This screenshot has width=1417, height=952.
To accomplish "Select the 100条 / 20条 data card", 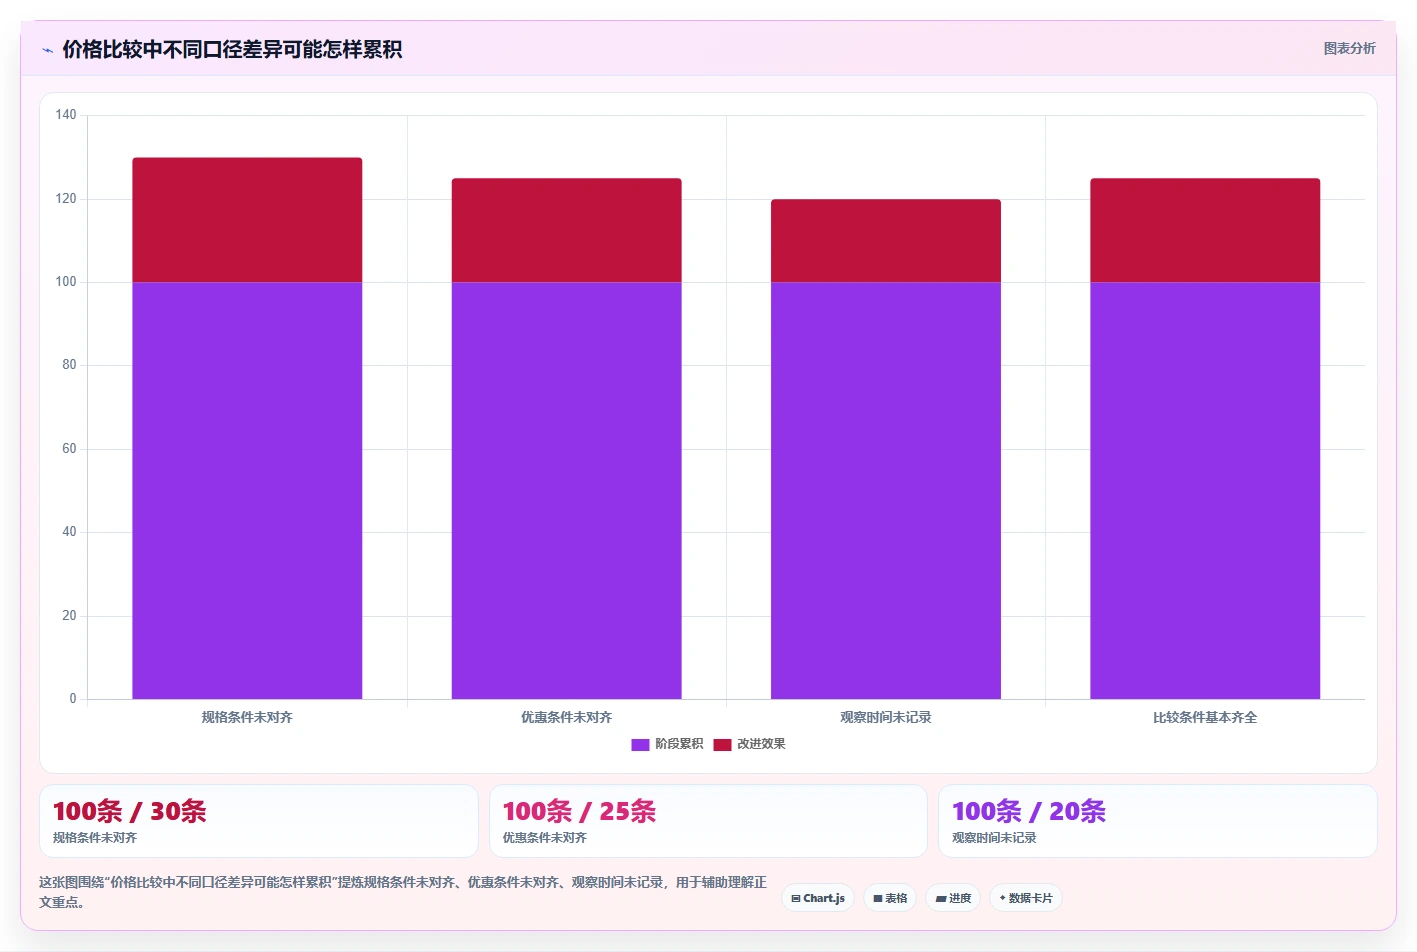I will [1157, 821].
